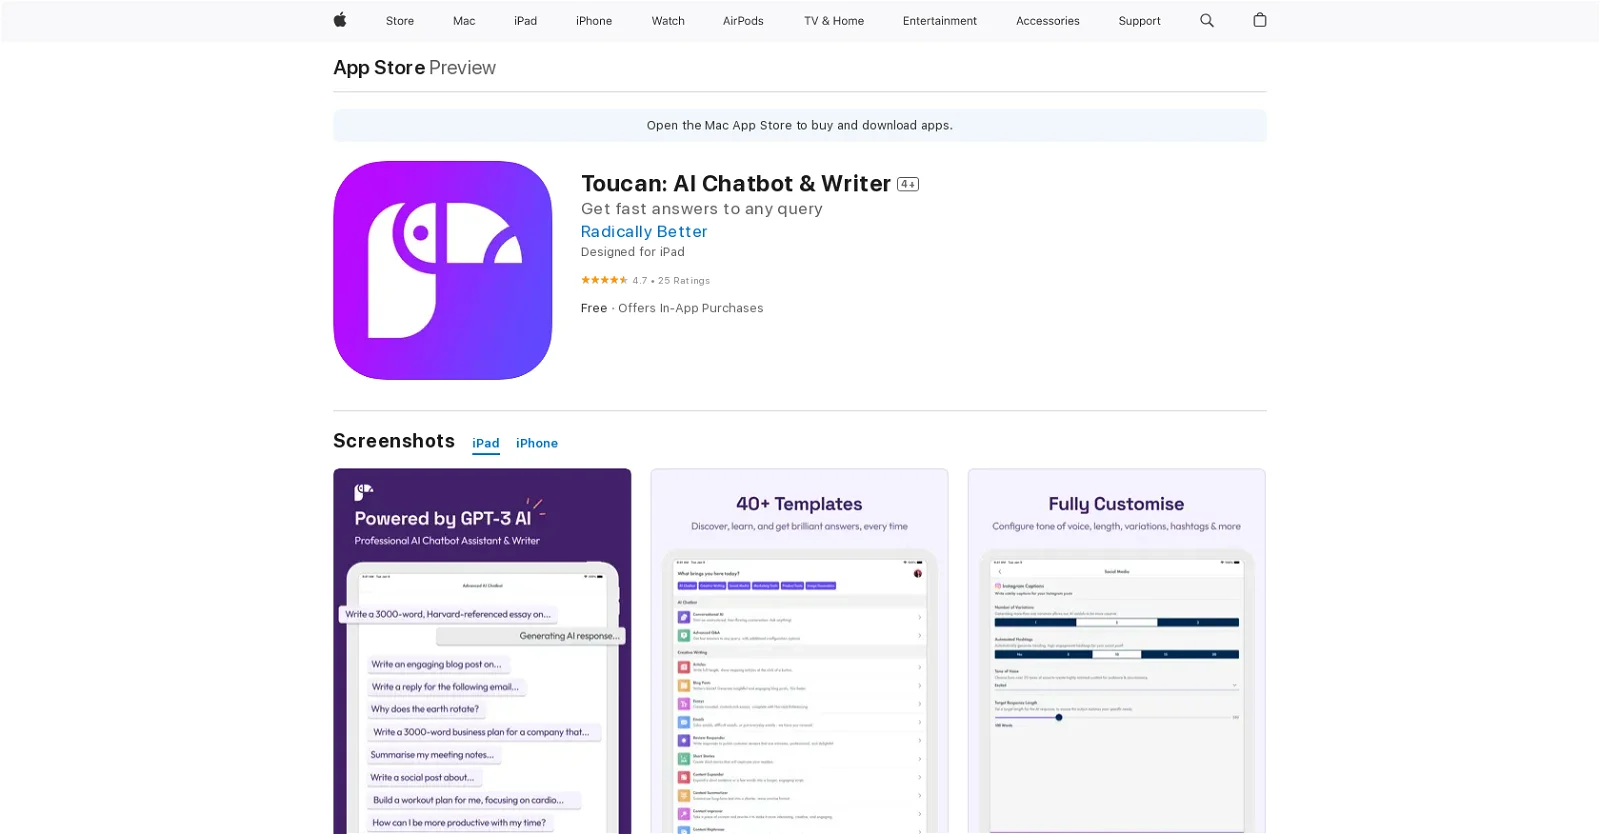Click the Toucan app icon

coord(443,270)
